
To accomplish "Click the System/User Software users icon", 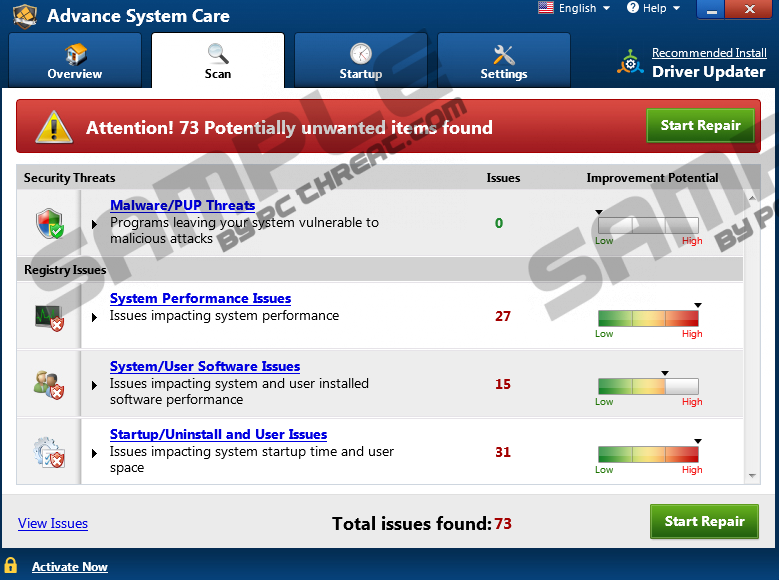I will pos(49,385).
